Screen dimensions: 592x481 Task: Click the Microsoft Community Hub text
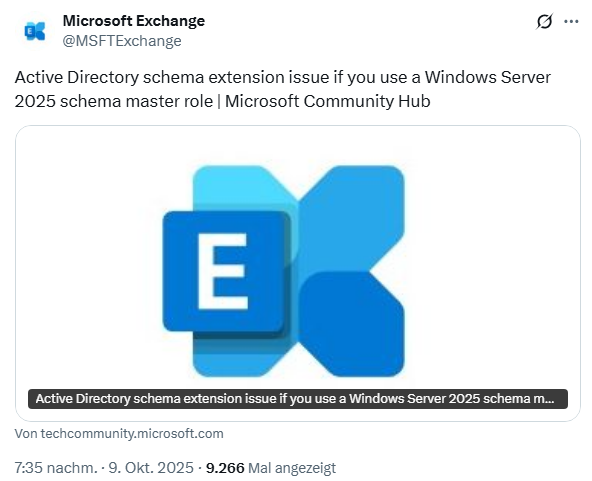328,101
